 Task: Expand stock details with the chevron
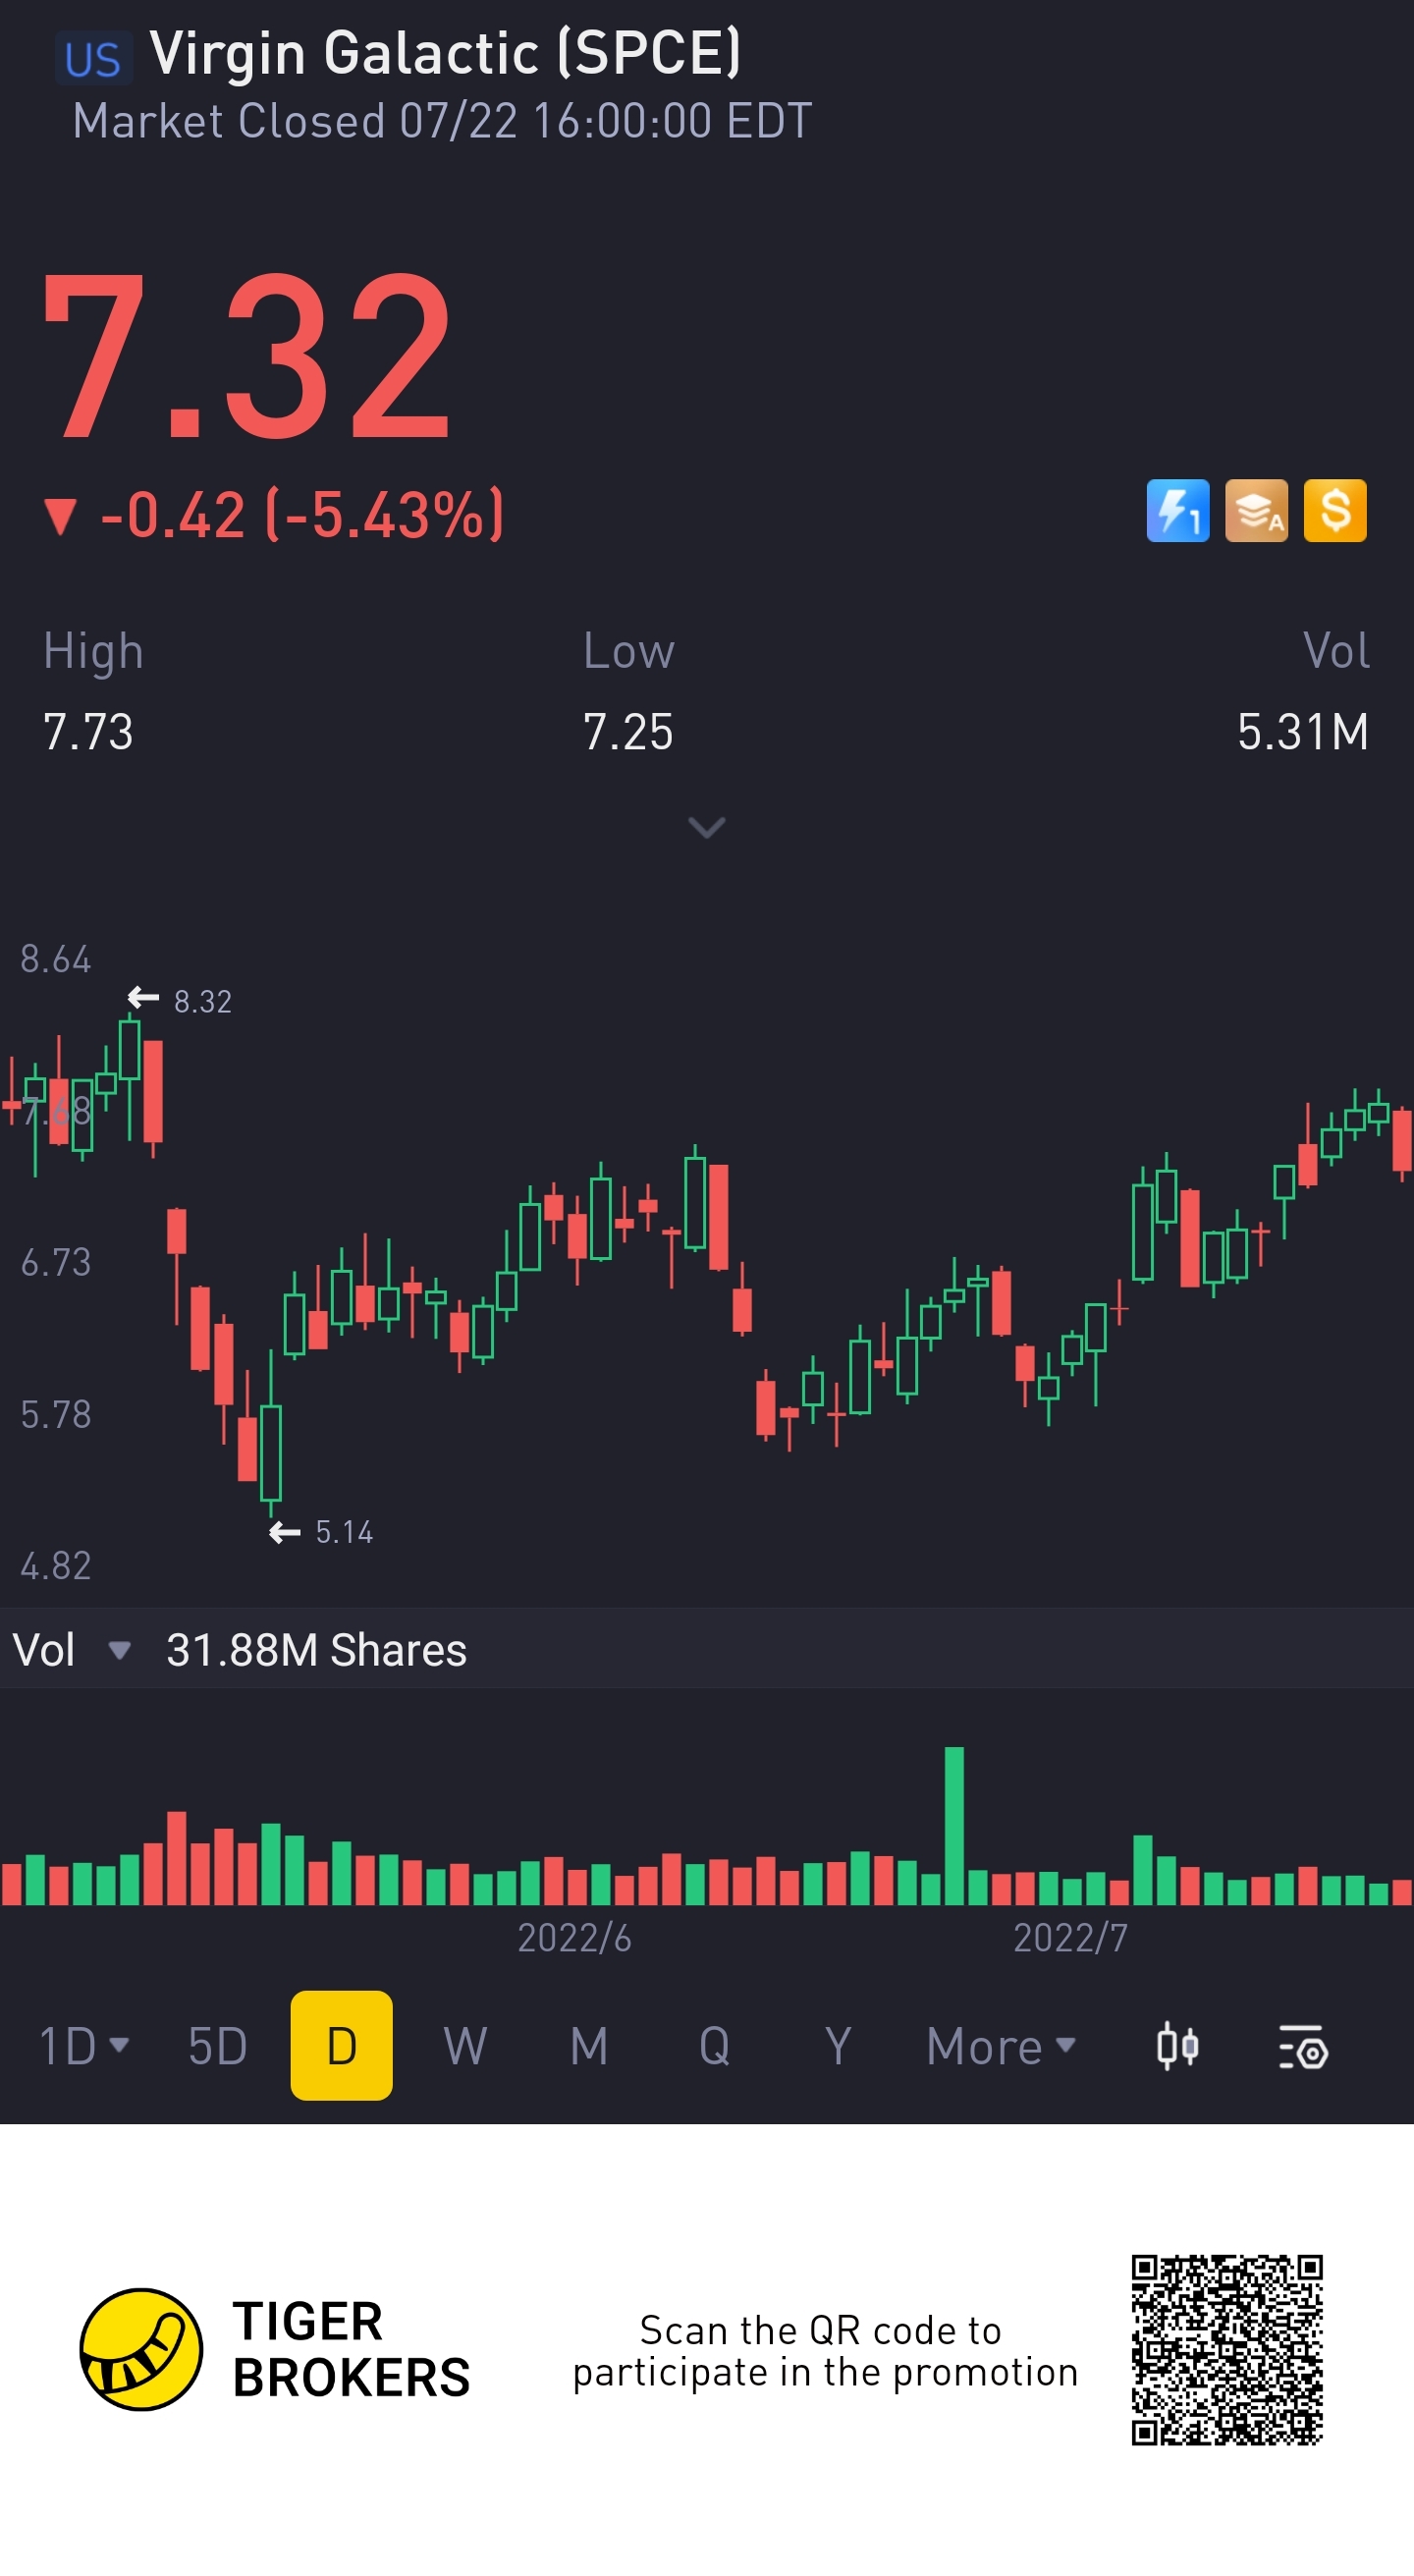click(707, 827)
